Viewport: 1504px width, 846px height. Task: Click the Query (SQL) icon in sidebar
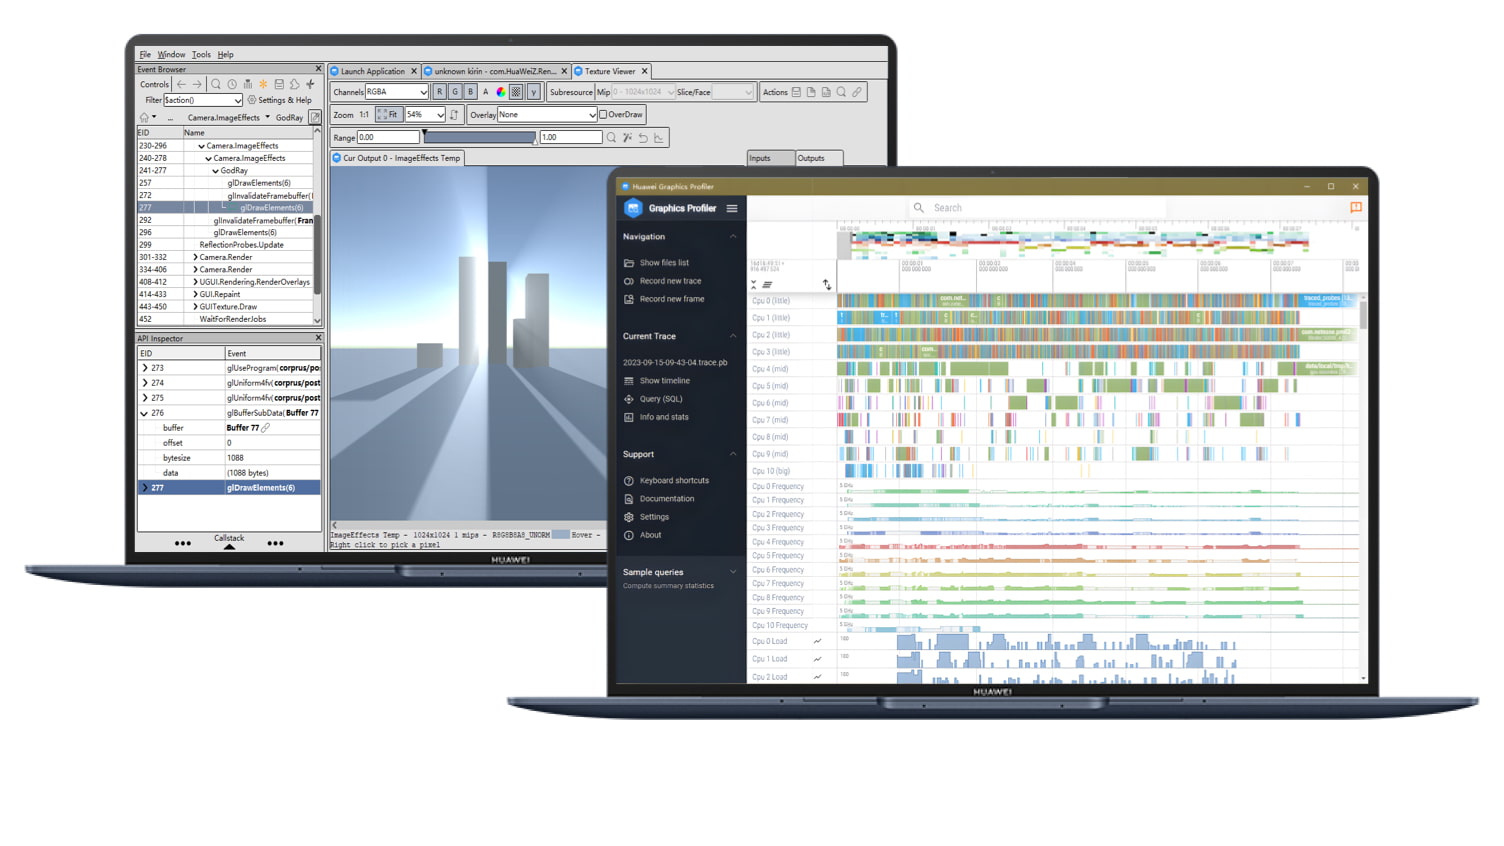coord(629,399)
